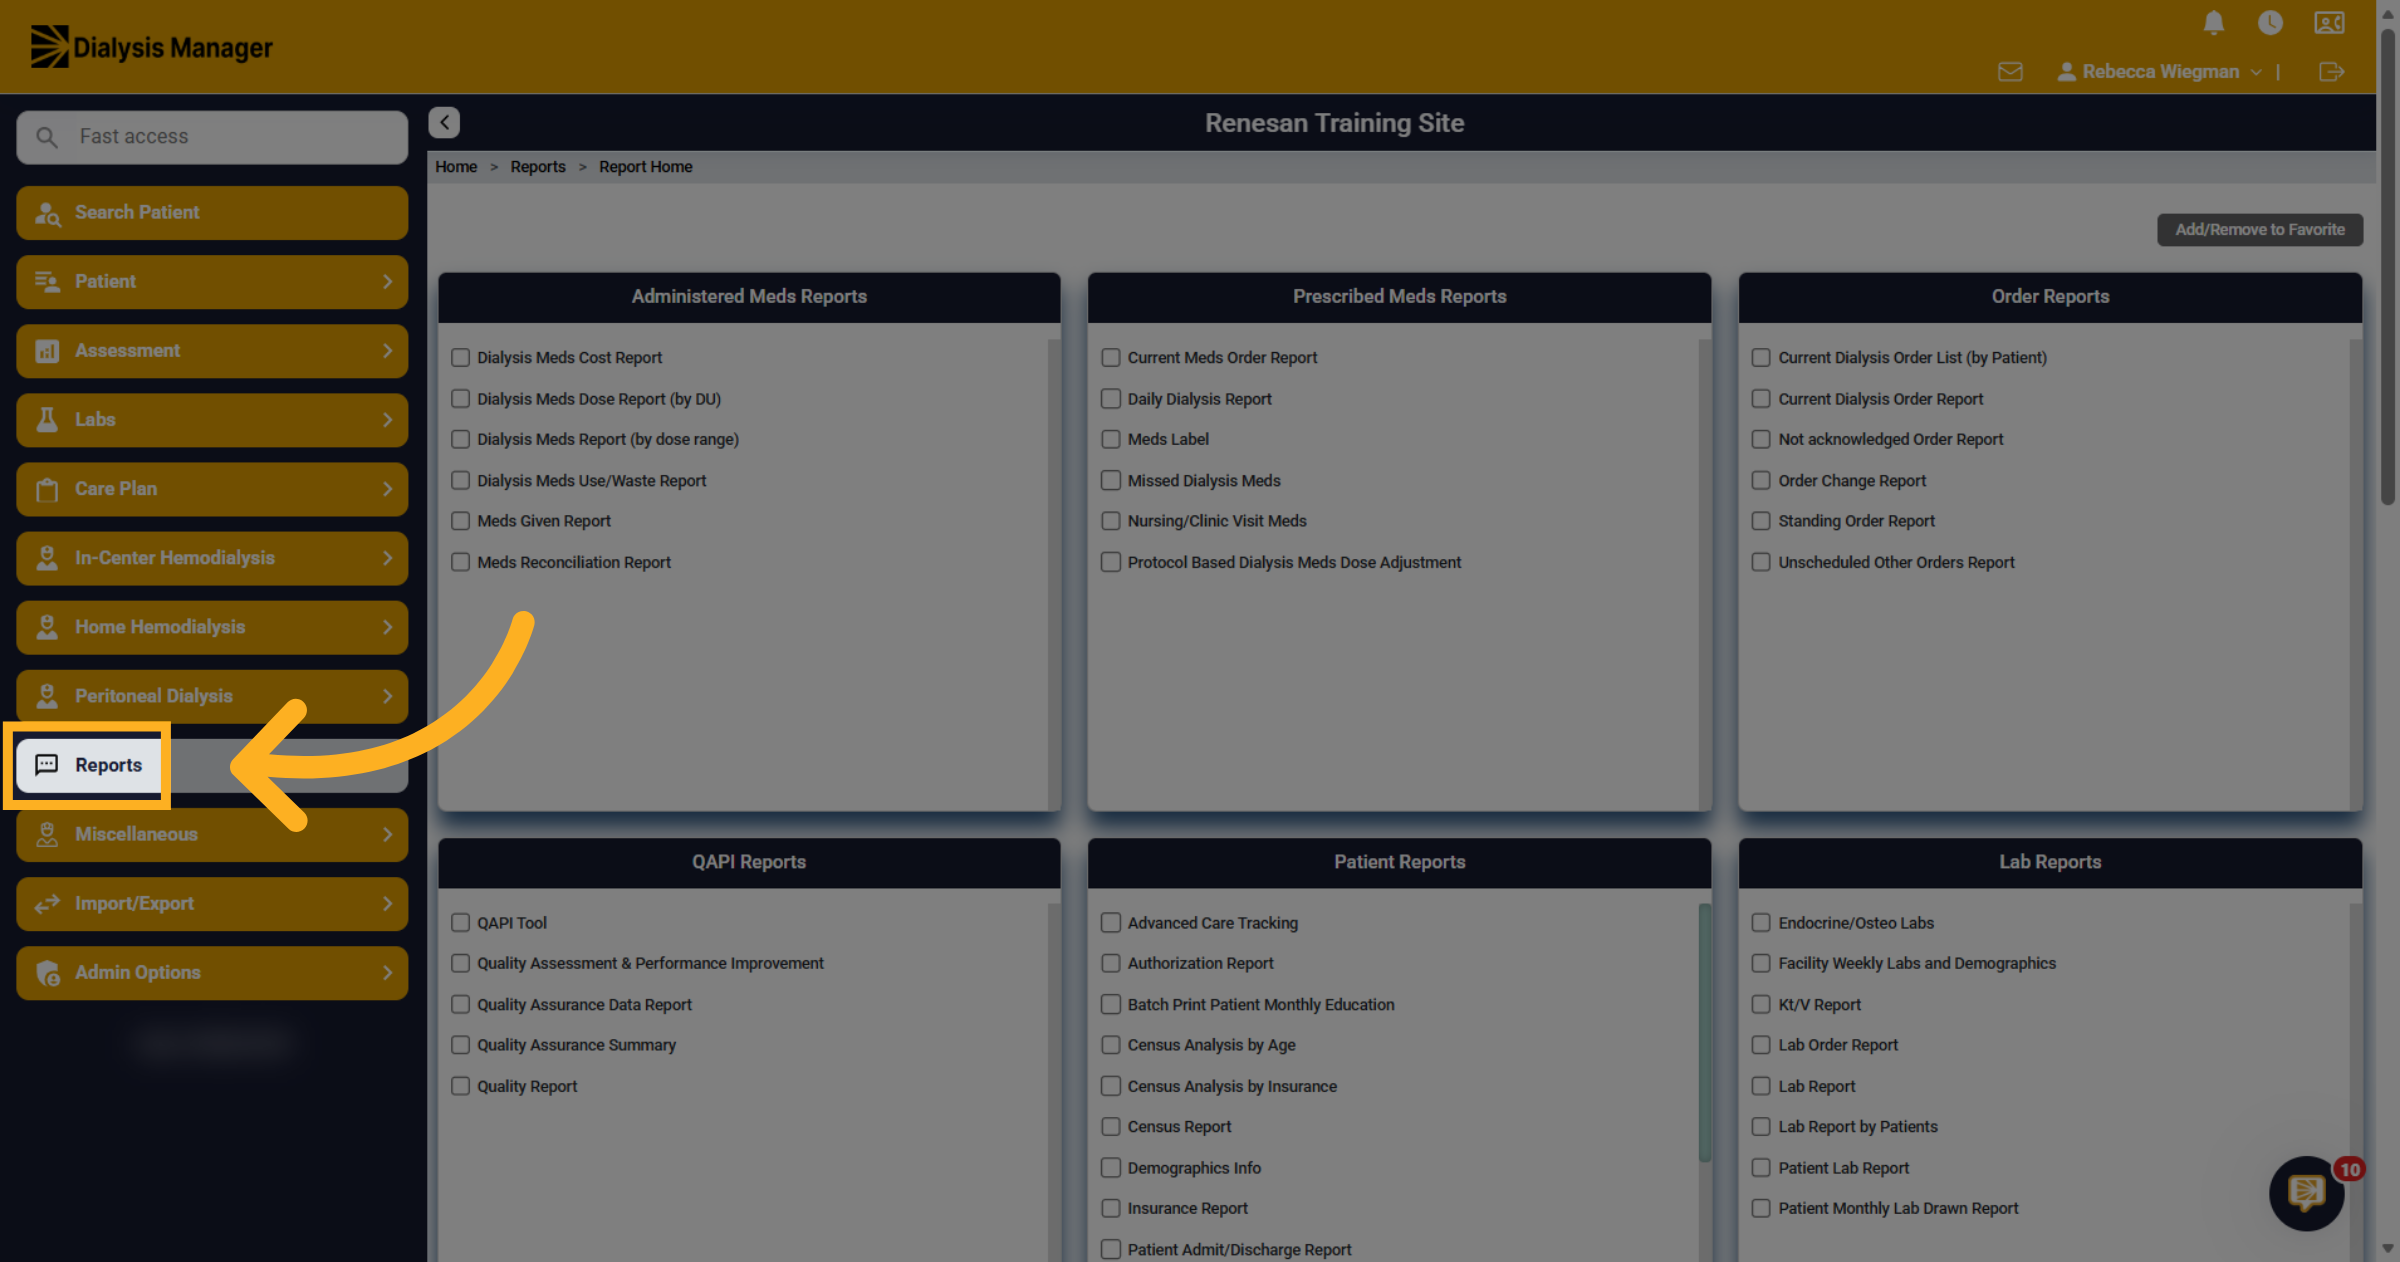Check the Dialysis Meds Cost Report box
The image size is (2400, 1262).
coord(460,358)
